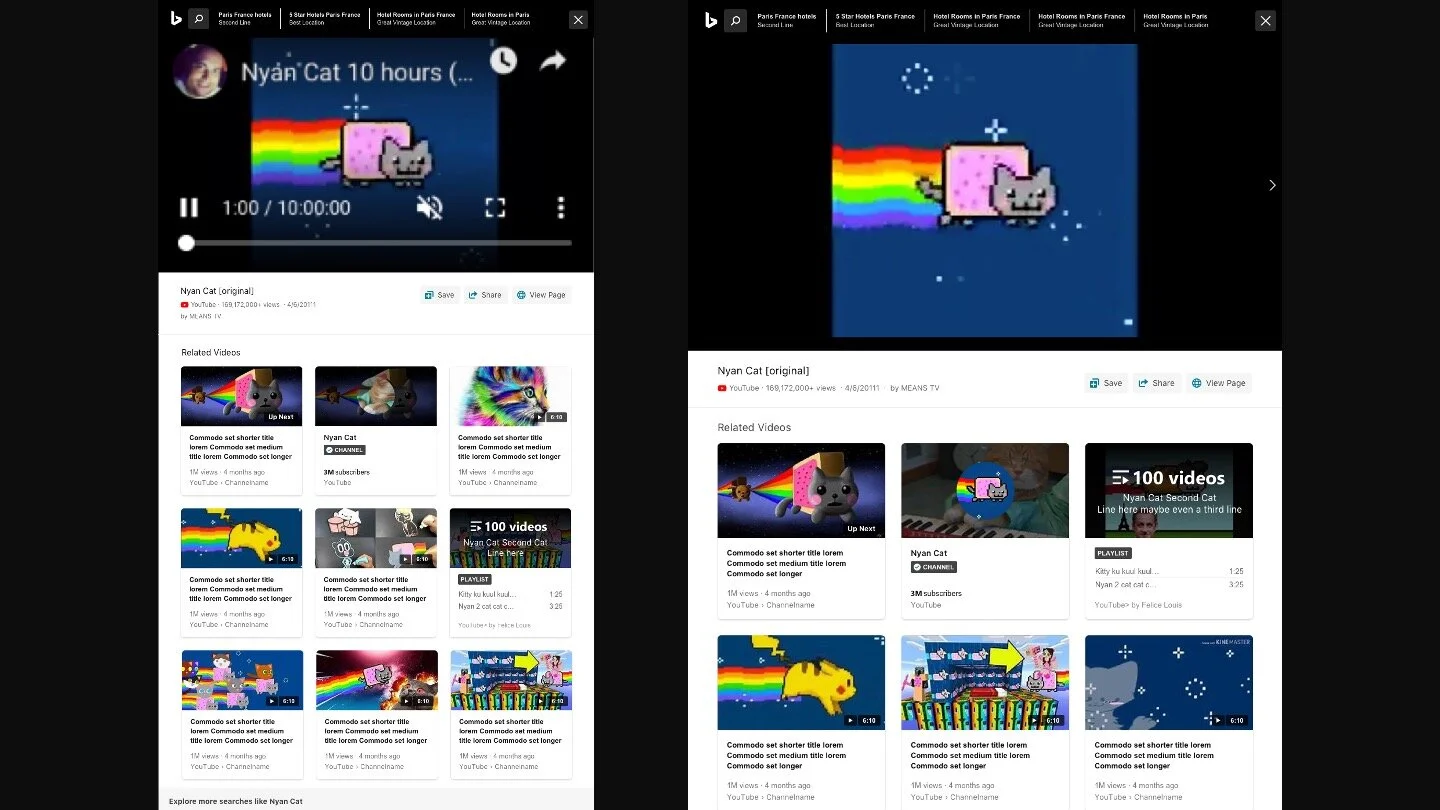Click Share button under the left mockup video
The width and height of the screenshot is (1440, 810).
click(485, 295)
